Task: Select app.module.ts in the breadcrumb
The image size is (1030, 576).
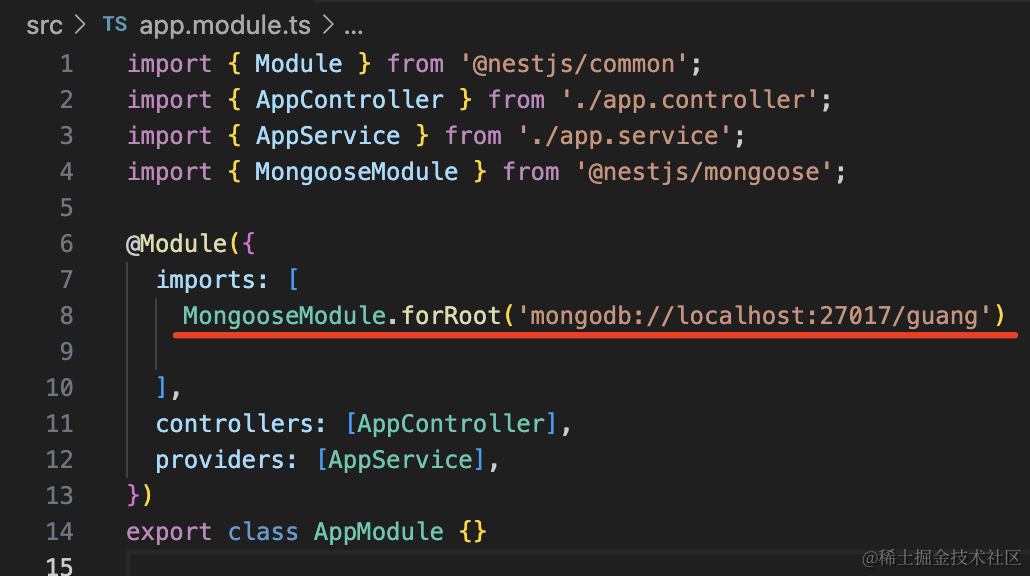Action: click(225, 26)
